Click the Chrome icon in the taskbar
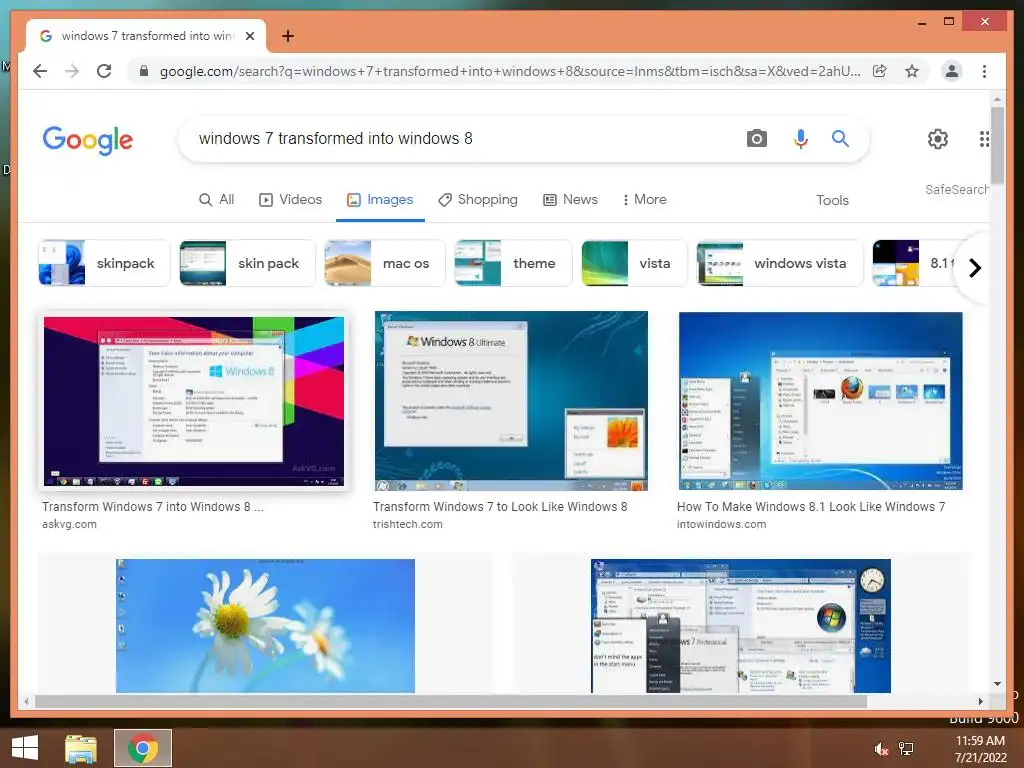1024x768 pixels. [143, 748]
